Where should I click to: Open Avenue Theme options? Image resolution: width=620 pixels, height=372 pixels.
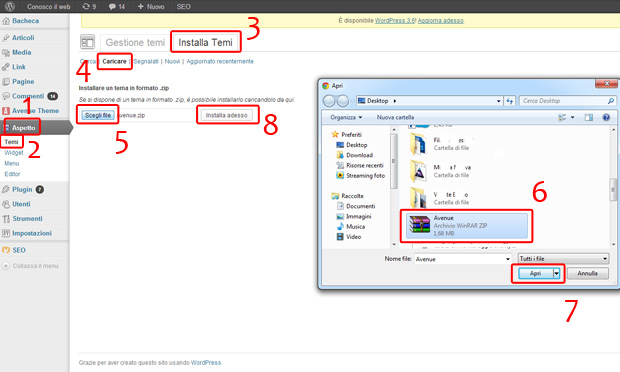point(35,111)
